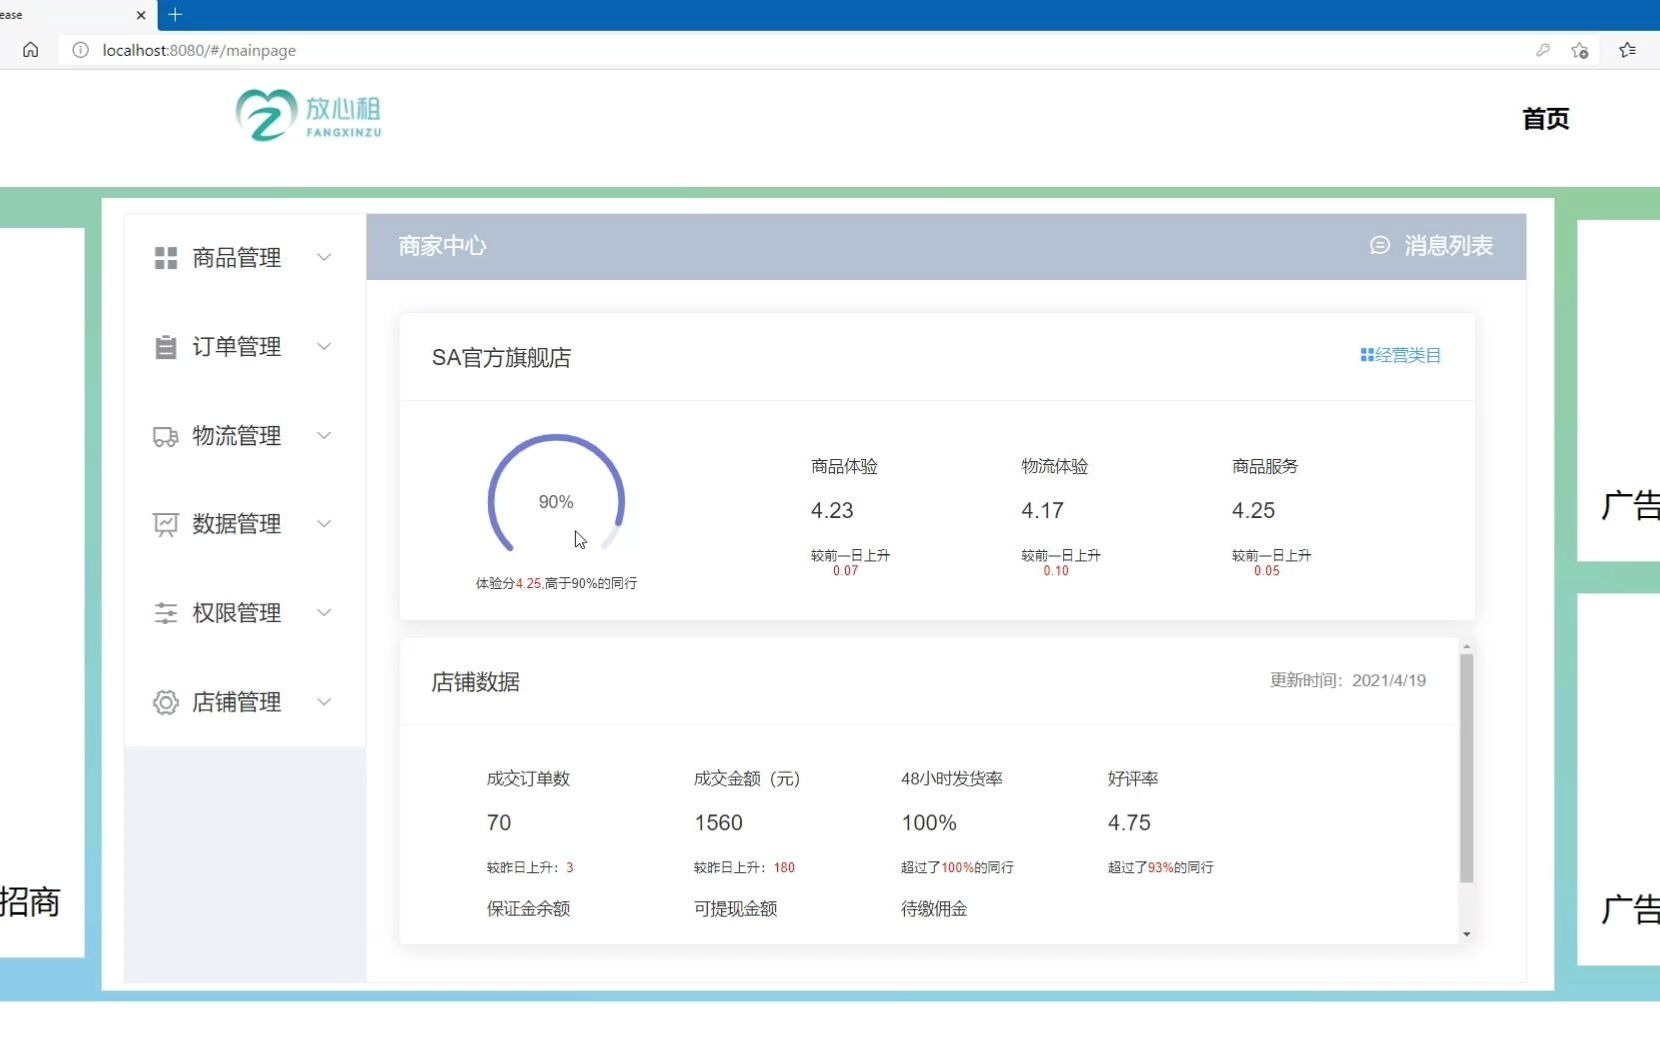
Task: Click the site information icon in address bar
Action: tap(81, 50)
